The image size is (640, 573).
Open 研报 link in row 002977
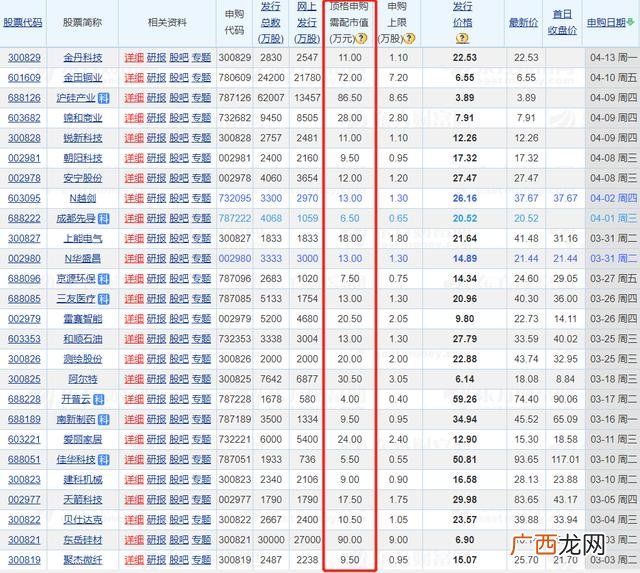(156, 500)
